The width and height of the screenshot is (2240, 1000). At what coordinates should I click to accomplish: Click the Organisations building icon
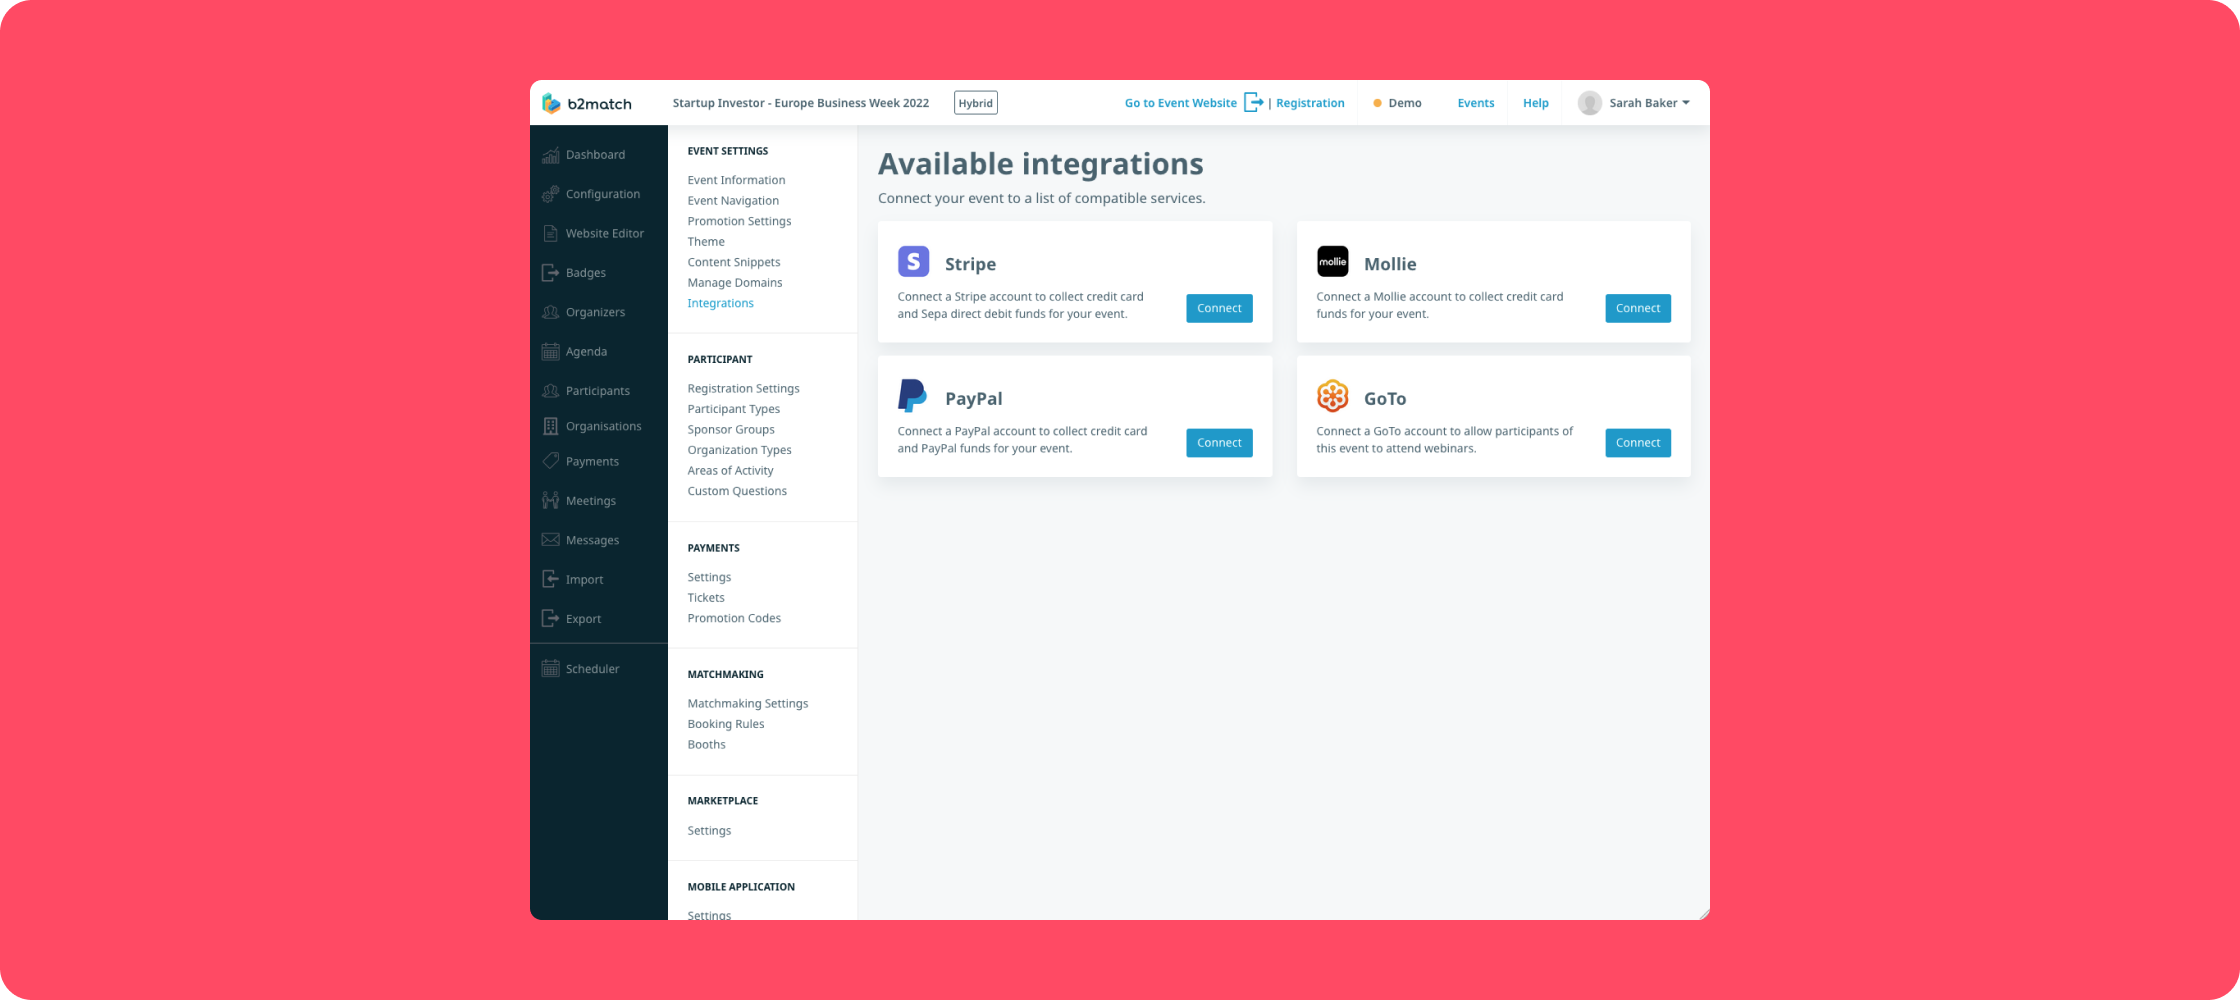[x=550, y=426]
